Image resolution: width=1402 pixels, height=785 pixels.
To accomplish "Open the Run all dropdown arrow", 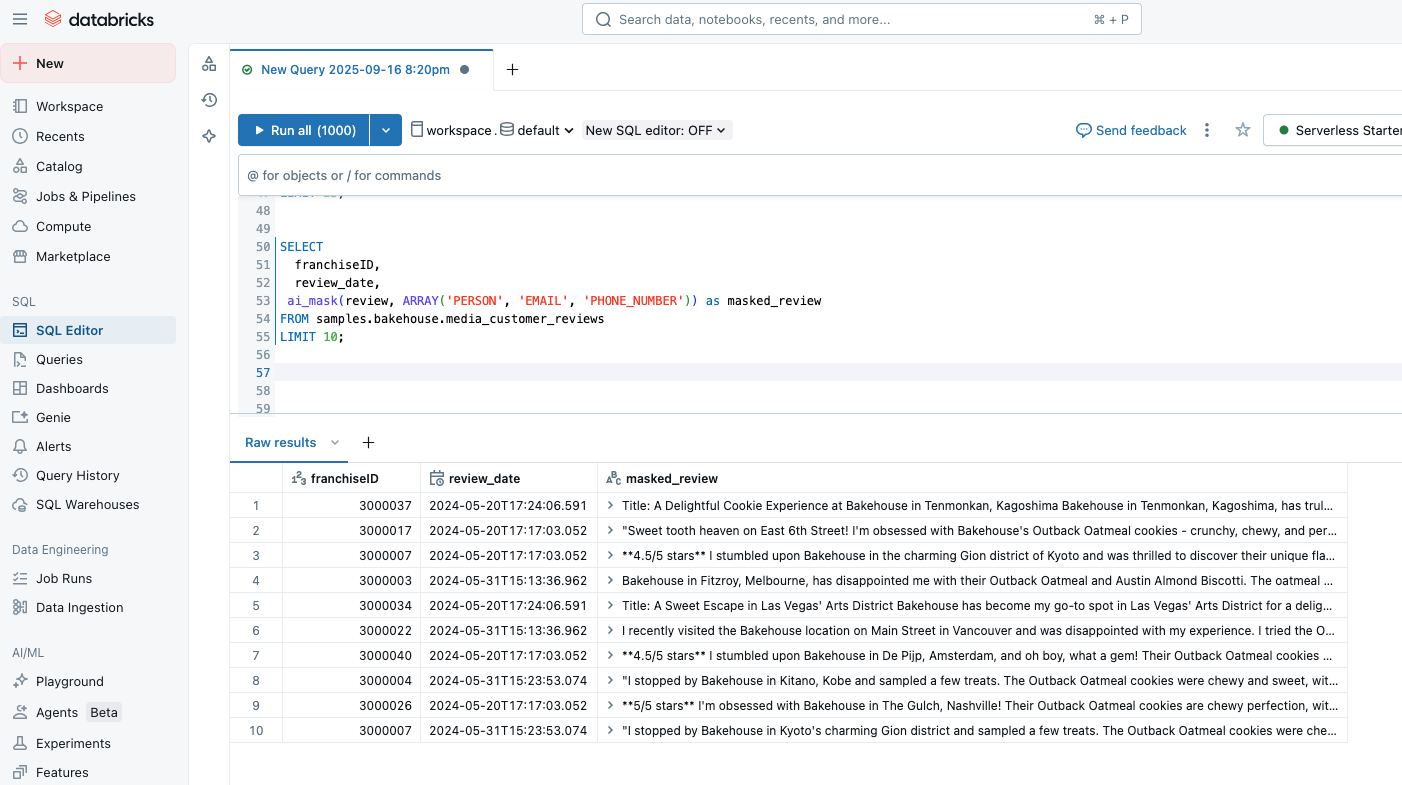I will 386,129.
